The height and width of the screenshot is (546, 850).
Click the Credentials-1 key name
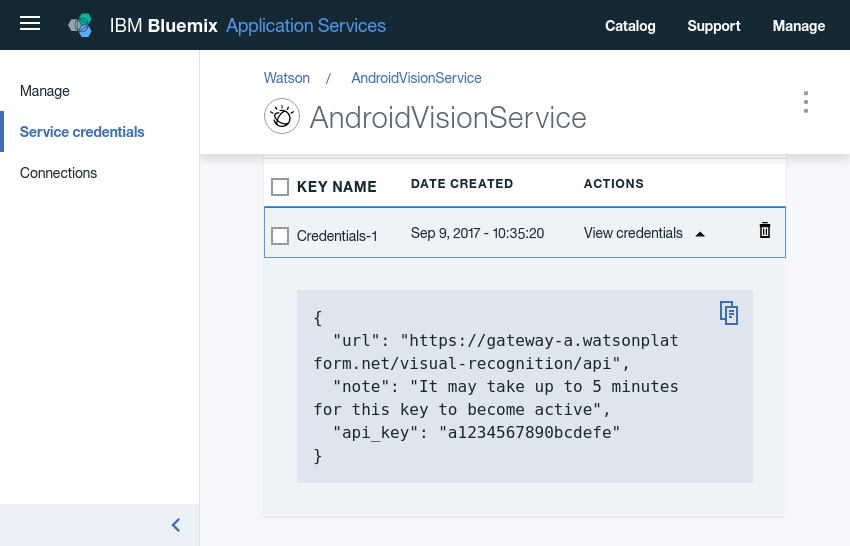[337, 236]
